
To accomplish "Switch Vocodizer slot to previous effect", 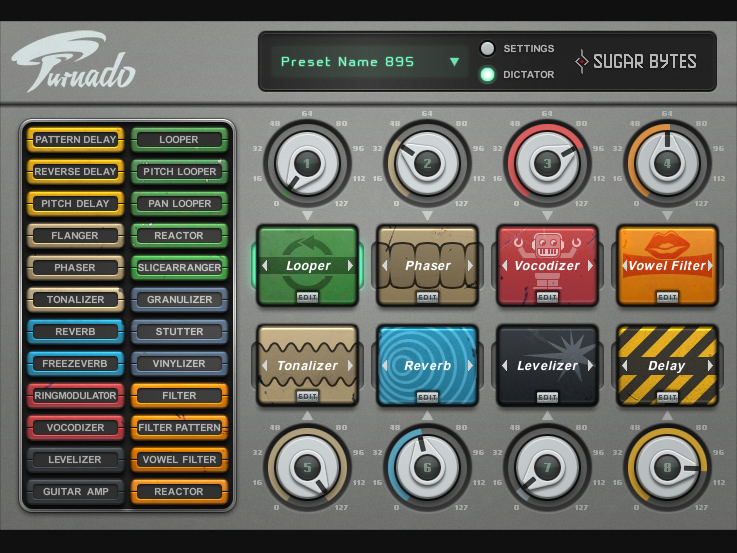I will point(504,265).
